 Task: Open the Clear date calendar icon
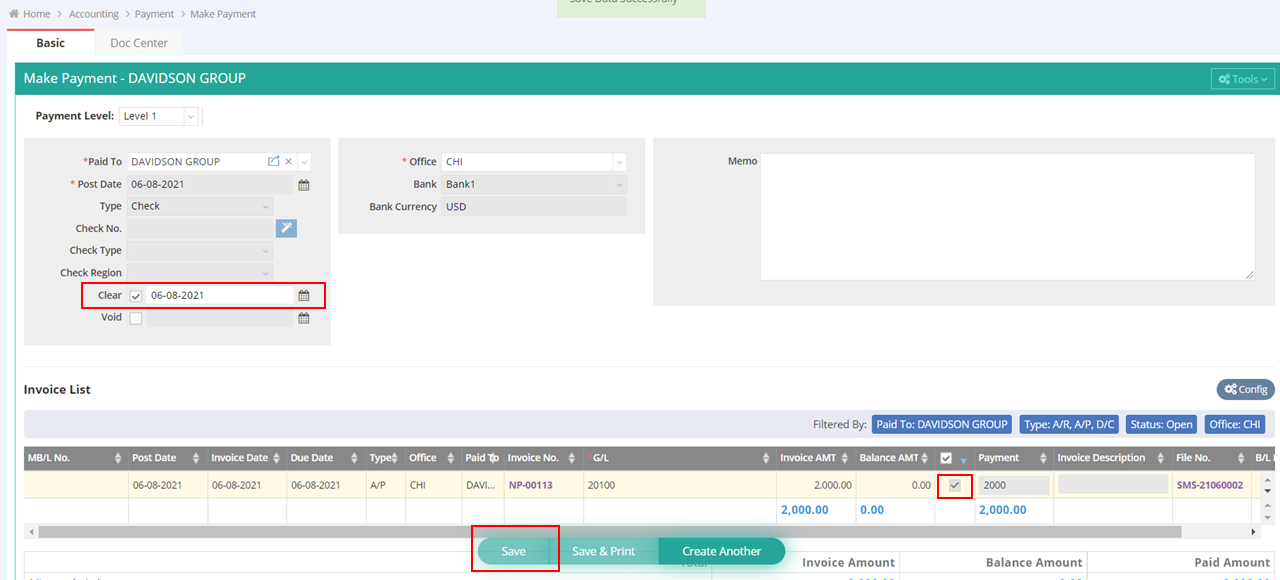tap(304, 296)
